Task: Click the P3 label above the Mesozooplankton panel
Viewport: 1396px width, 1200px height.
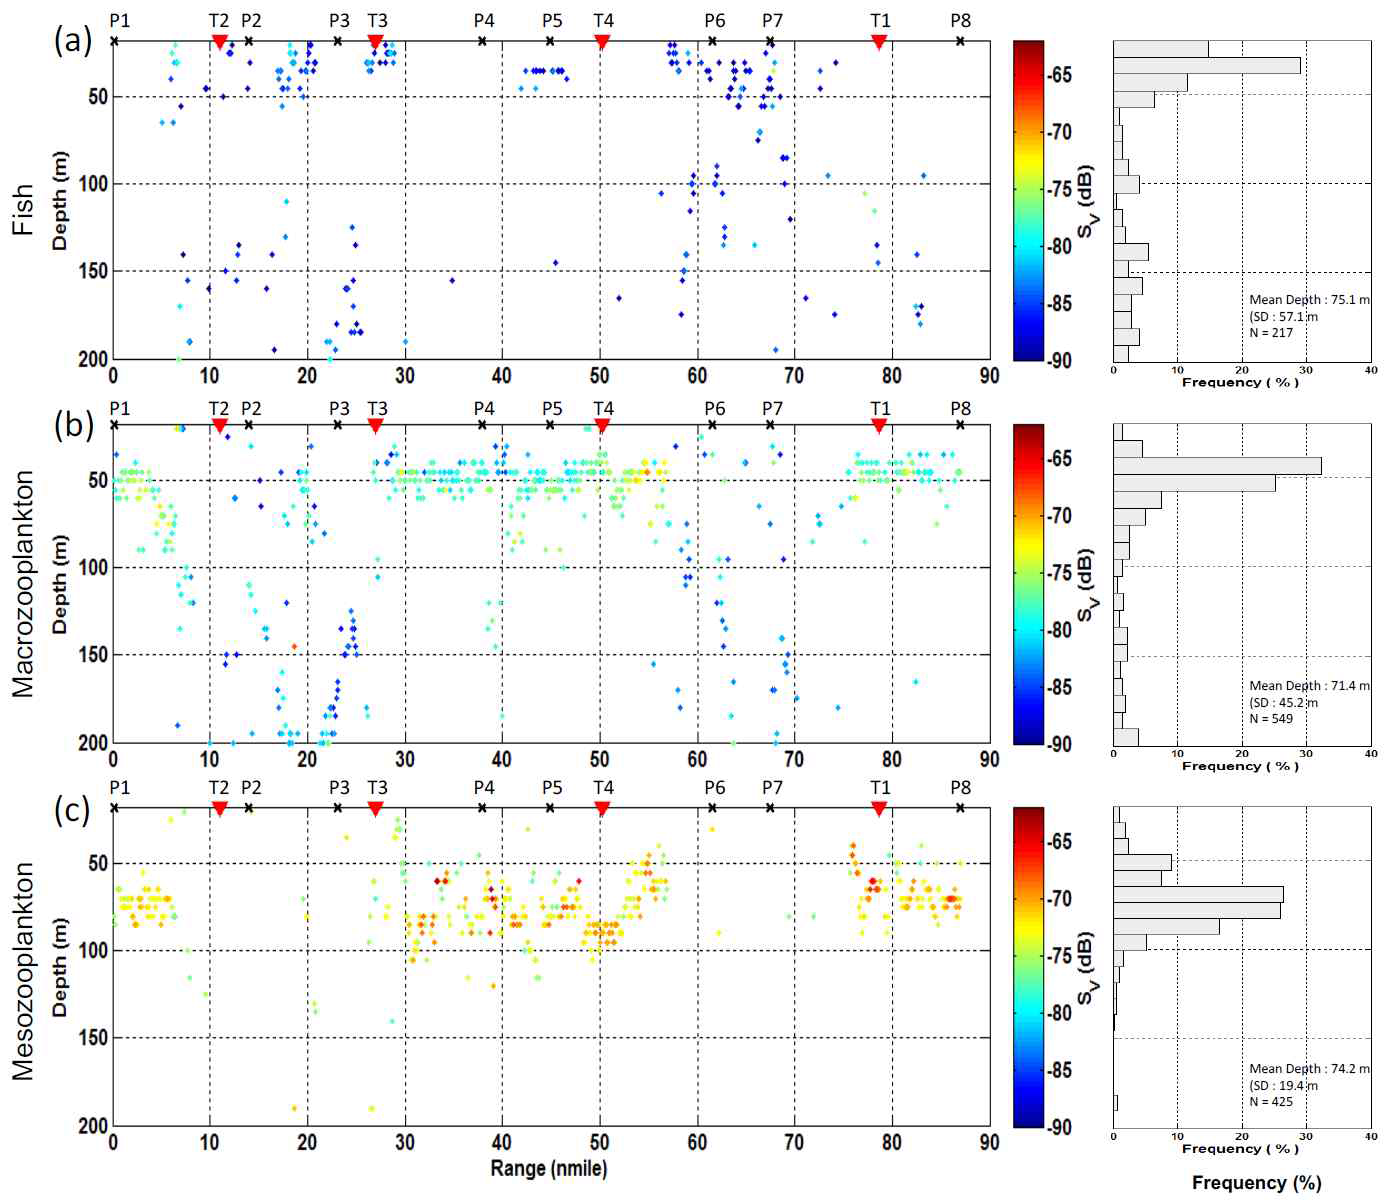Action: pos(339,787)
